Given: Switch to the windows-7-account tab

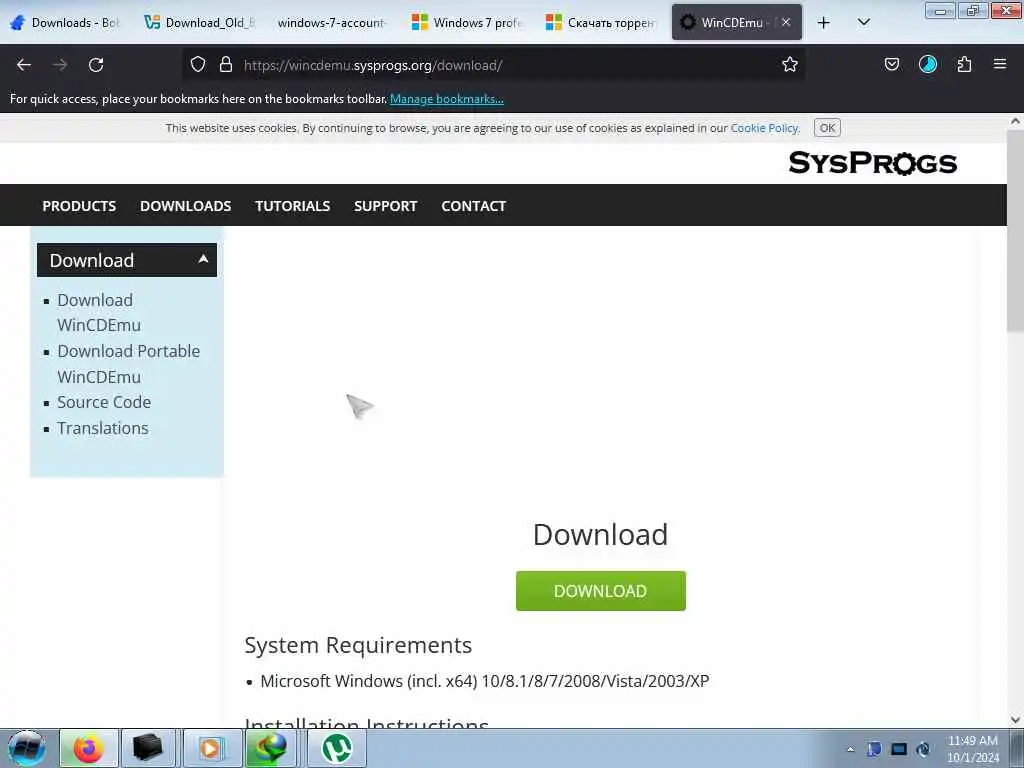Looking at the screenshot, I should click(x=331, y=23).
